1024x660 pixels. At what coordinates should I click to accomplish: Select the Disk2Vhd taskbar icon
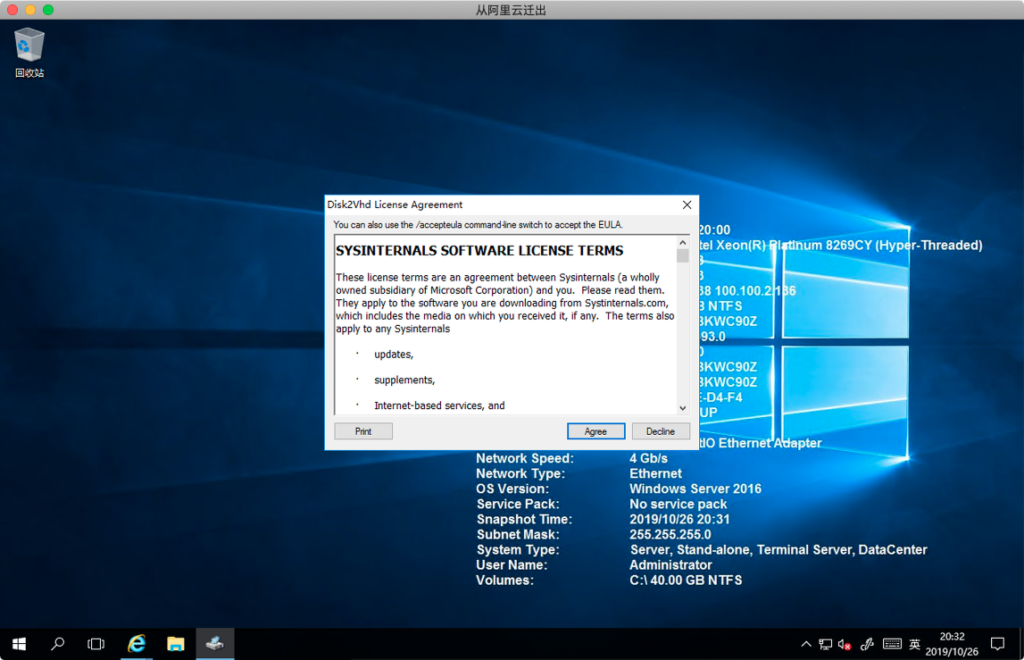pos(214,643)
